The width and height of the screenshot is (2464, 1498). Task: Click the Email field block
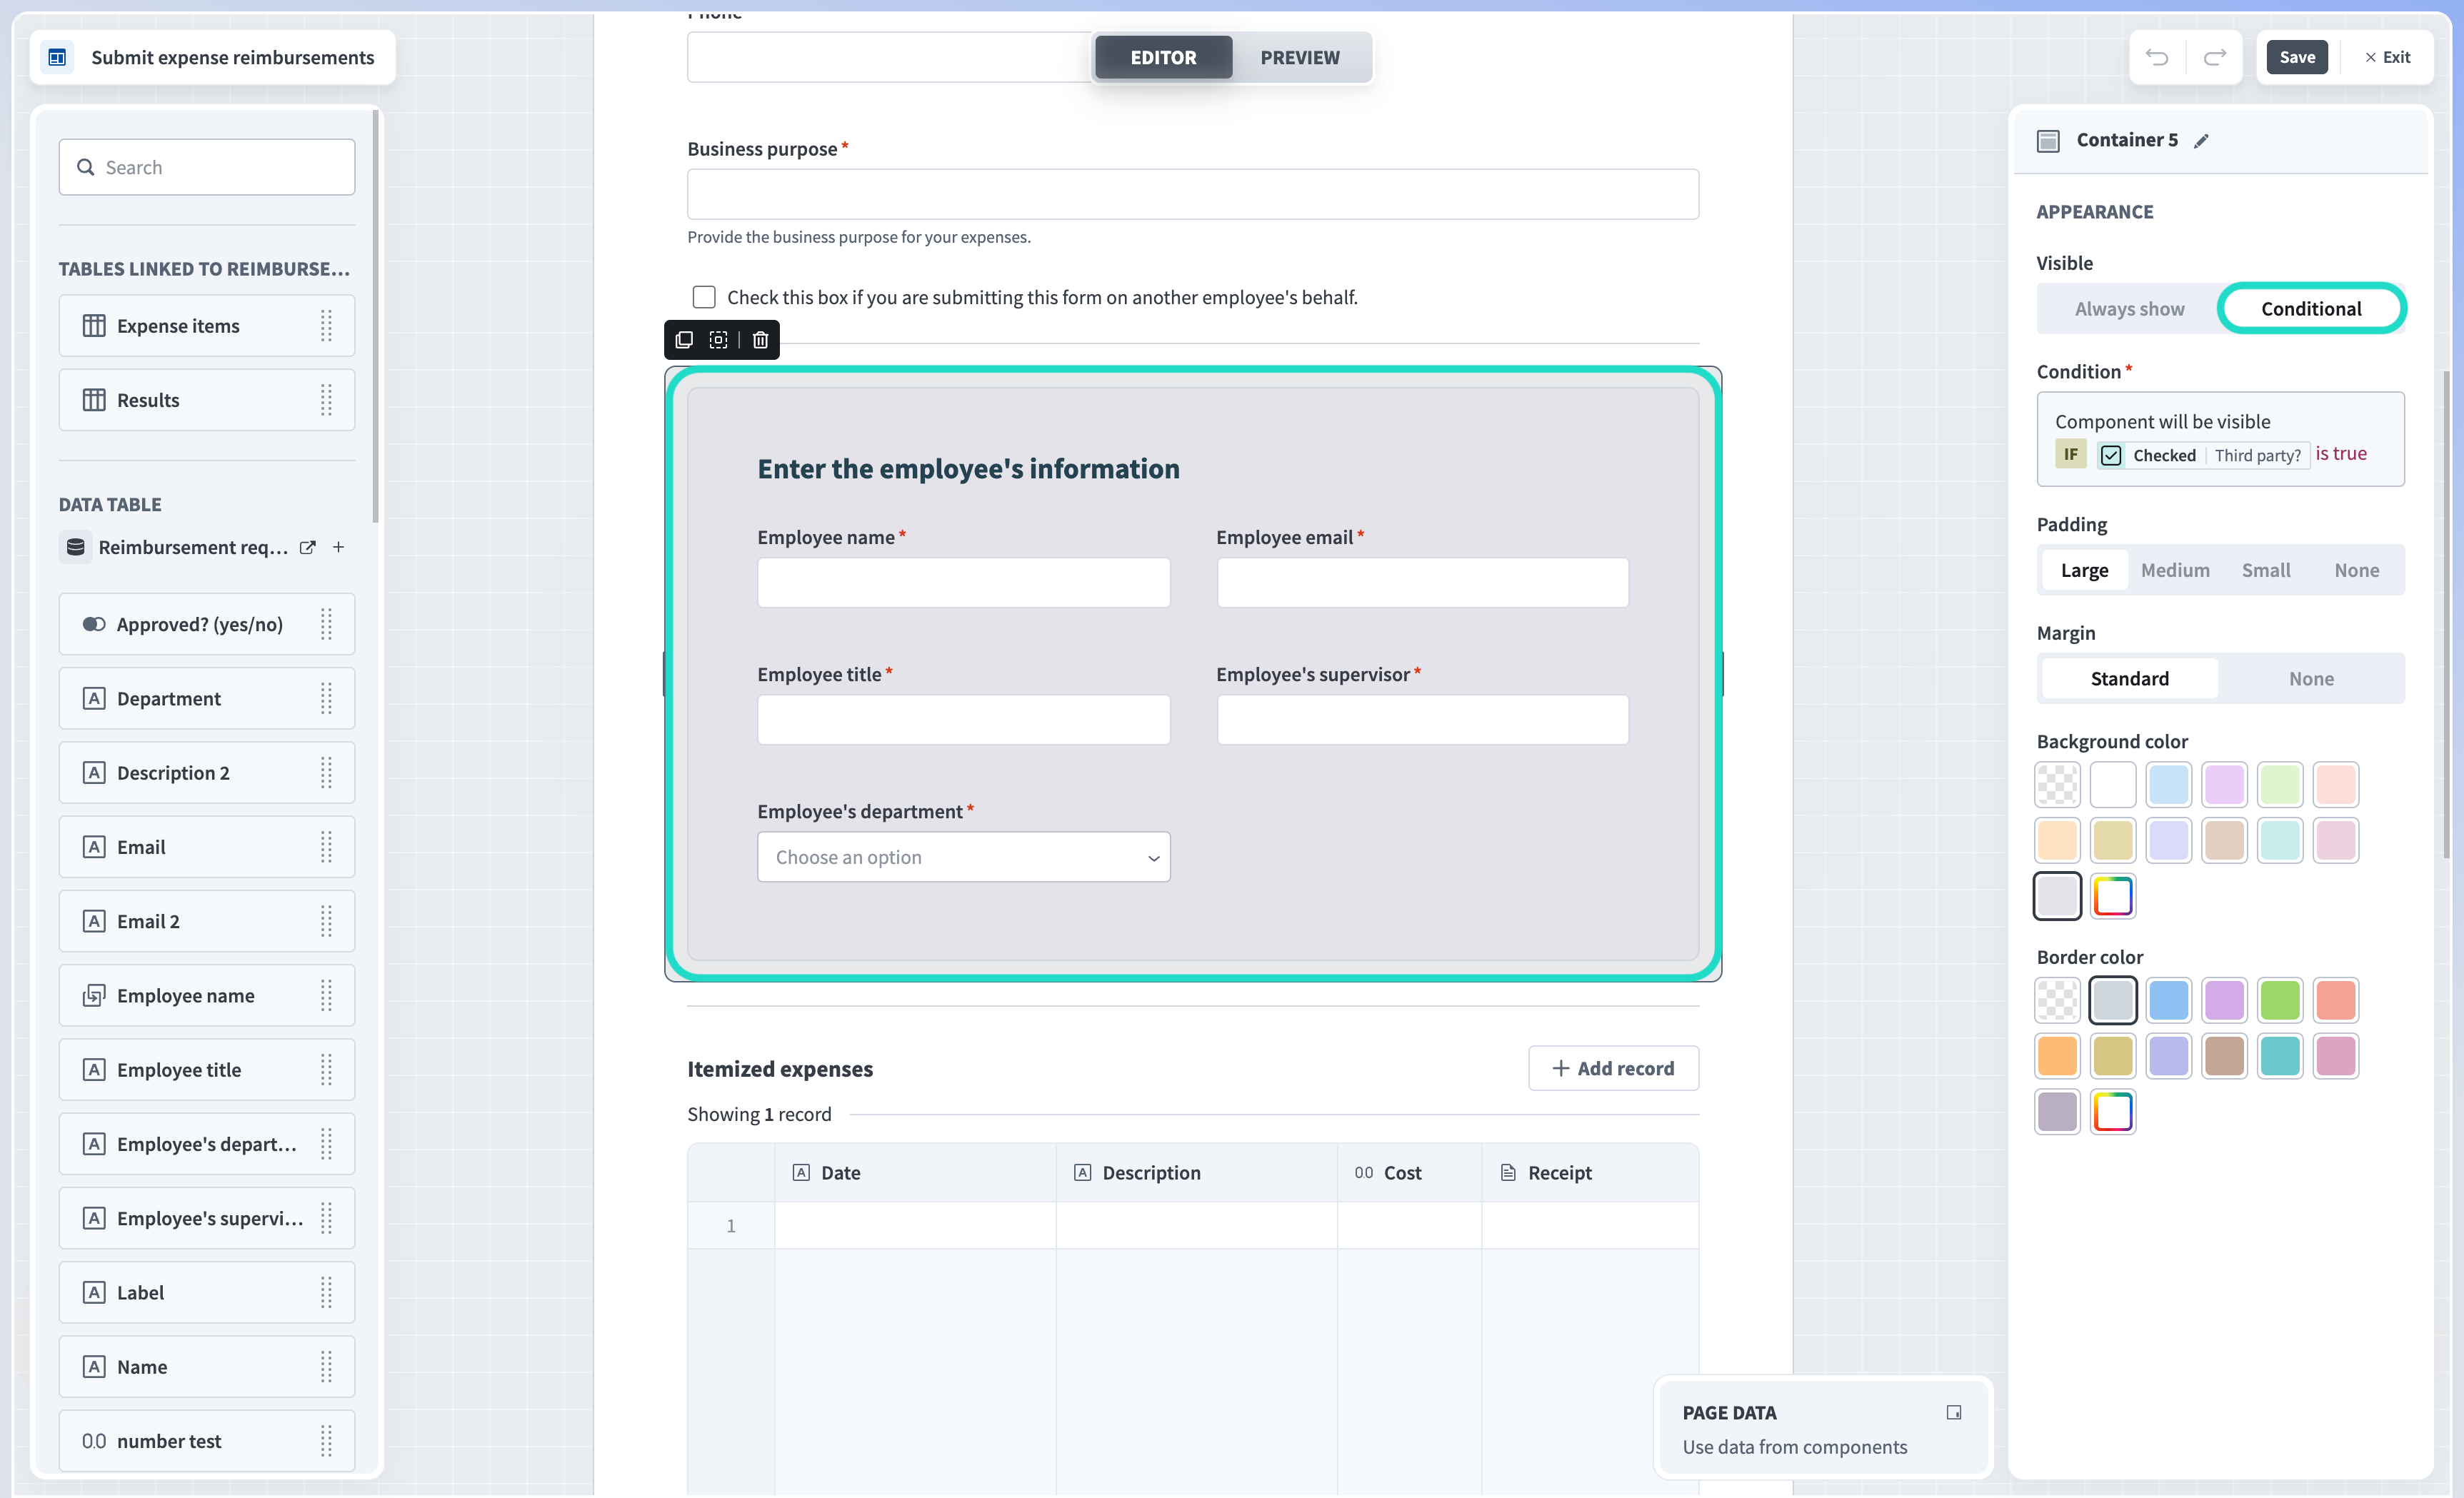[x=207, y=847]
